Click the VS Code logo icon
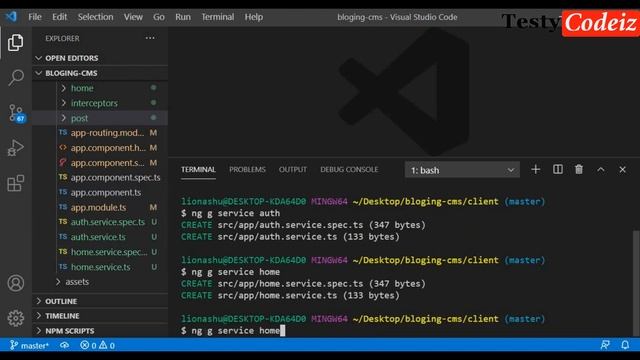The height and width of the screenshot is (360, 640). point(11,17)
